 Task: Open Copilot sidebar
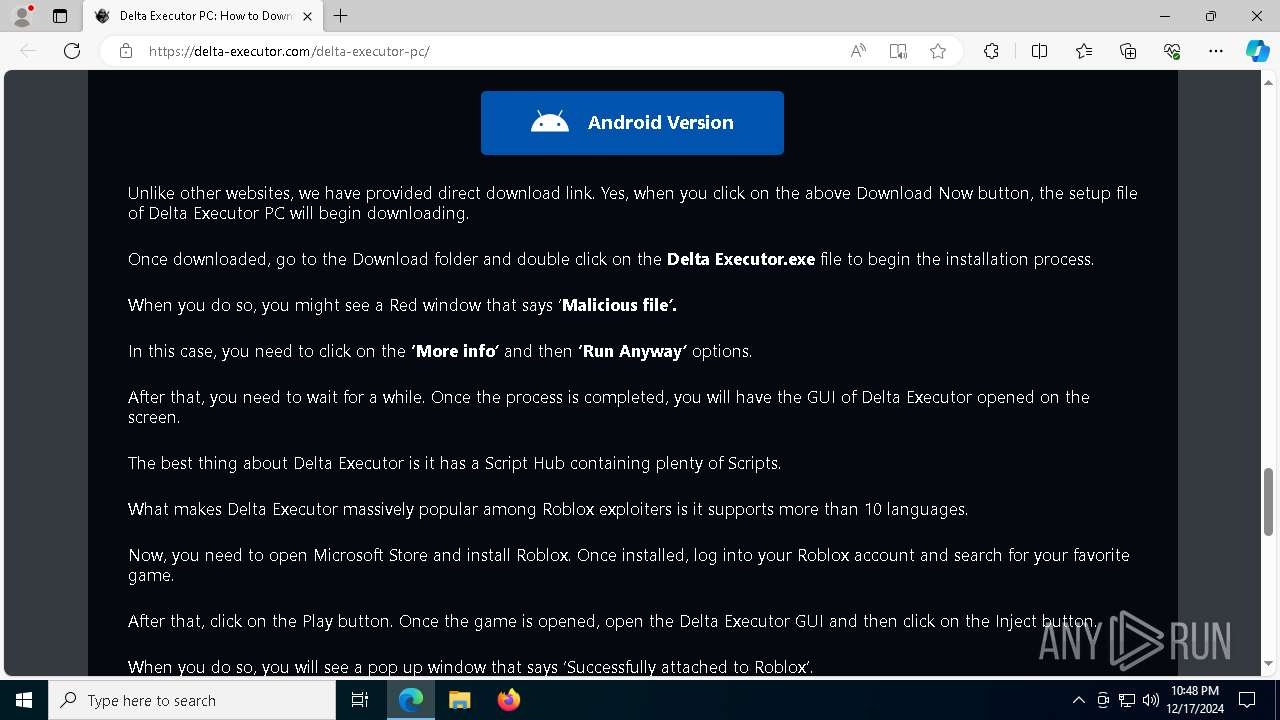pos(1257,51)
